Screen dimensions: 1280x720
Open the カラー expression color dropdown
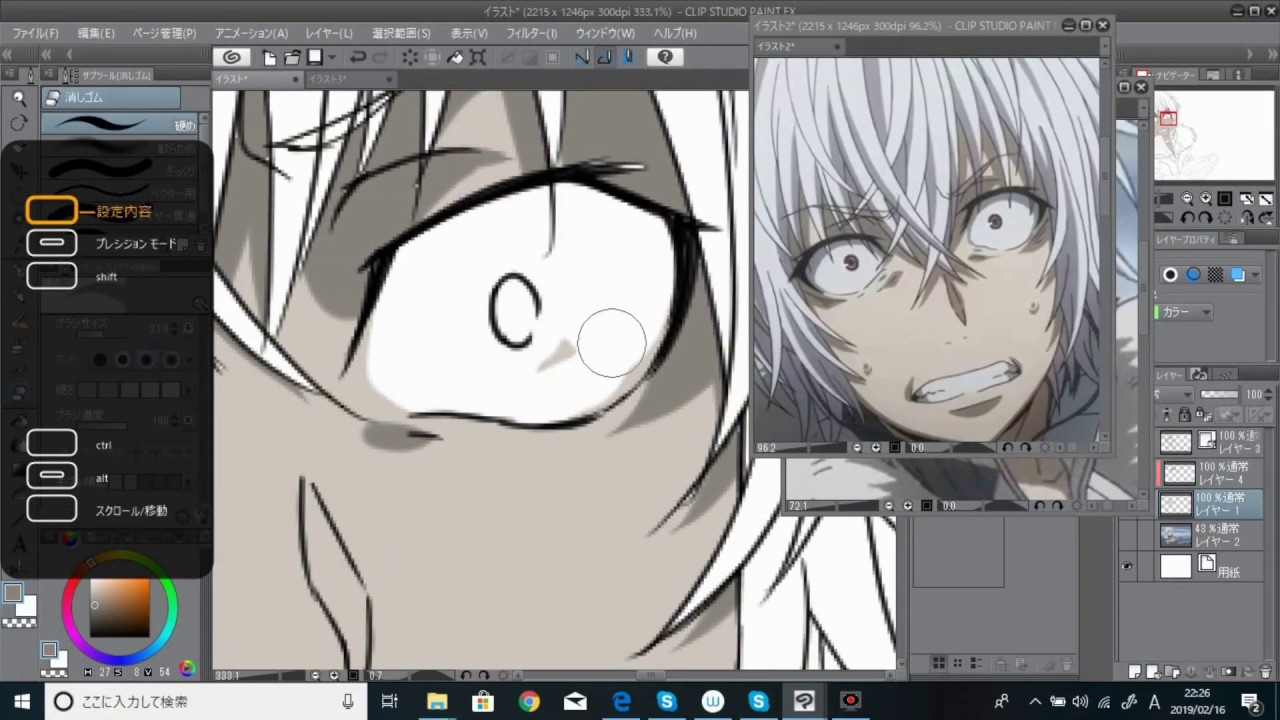click(1186, 312)
